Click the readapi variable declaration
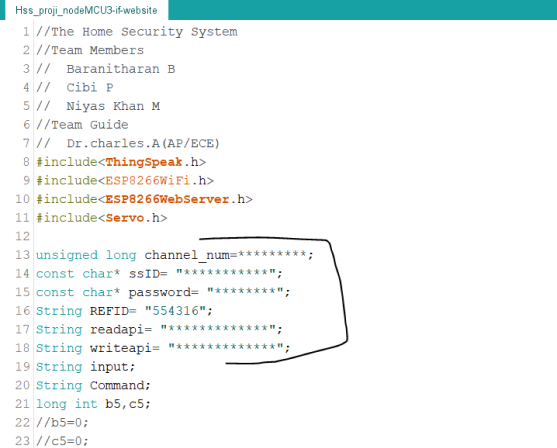Image resolution: width=557 pixels, height=448 pixels. click(x=159, y=329)
